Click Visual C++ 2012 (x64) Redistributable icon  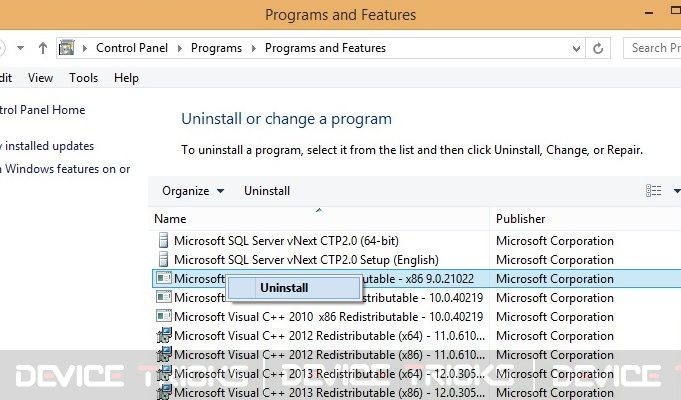click(164, 335)
